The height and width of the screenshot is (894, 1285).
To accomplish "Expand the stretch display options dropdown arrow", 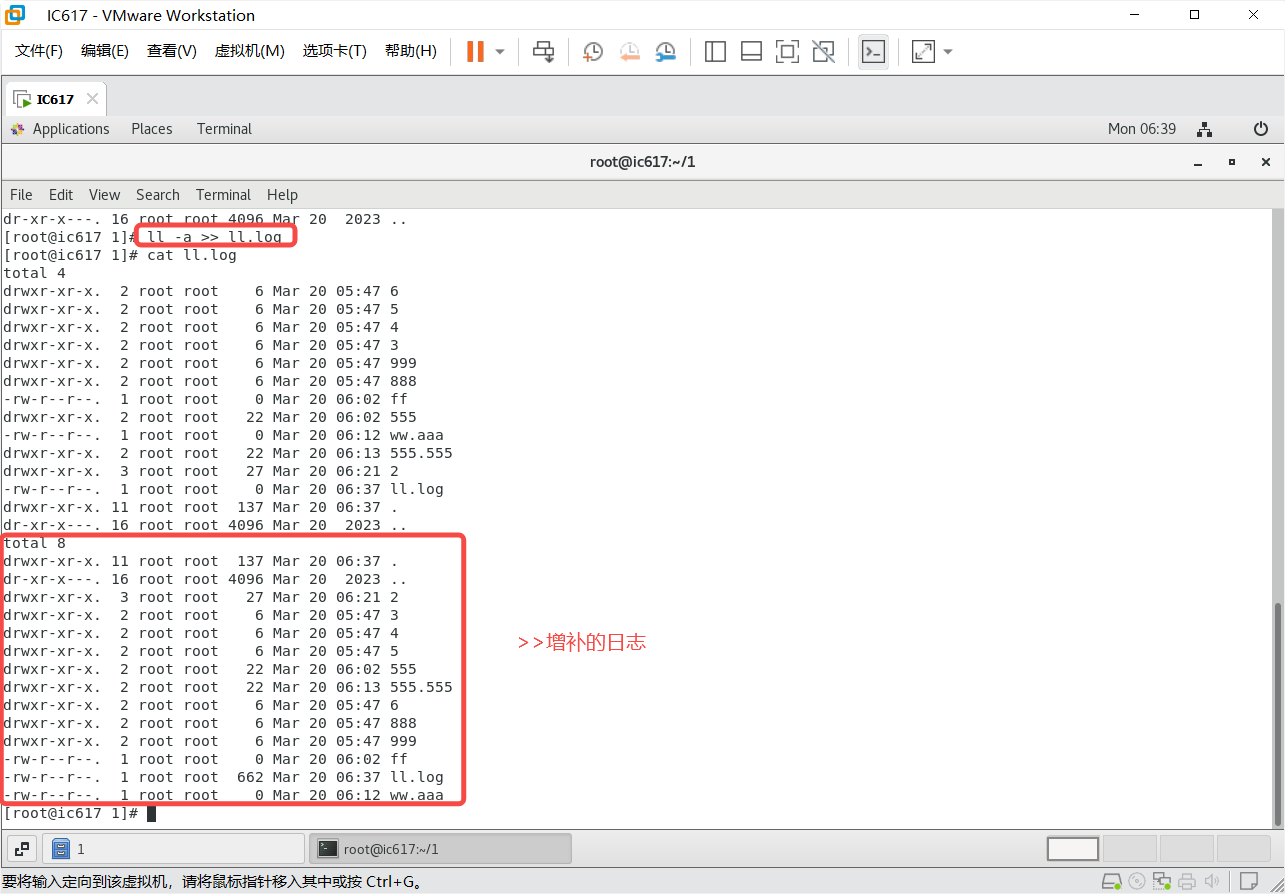I will tap(948, 51).
